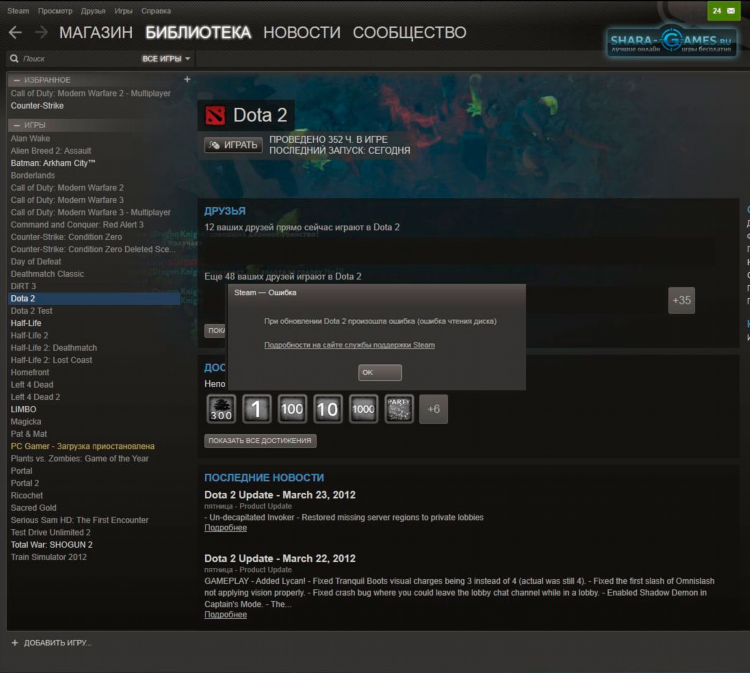Image resolution: width=750 pixels, height=673 pixels.
Task: Open the Справка menu
Action: coord(156,11)
